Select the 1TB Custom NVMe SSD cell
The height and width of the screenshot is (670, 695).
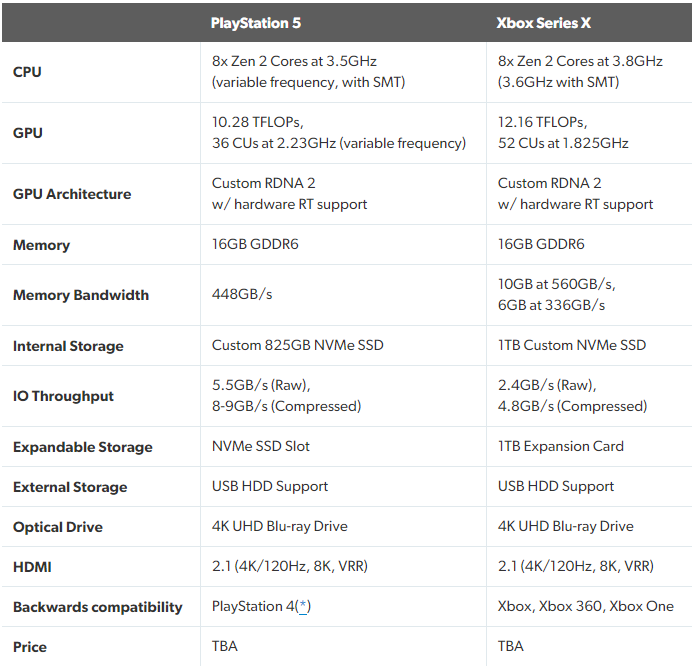572,346
